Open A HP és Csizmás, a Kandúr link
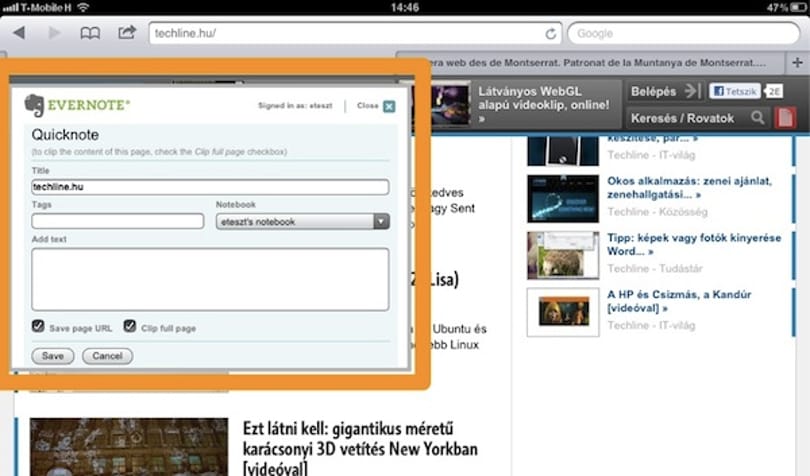This screenshot has height=476, width=810. pyautogui.click(x=679, y=301)
